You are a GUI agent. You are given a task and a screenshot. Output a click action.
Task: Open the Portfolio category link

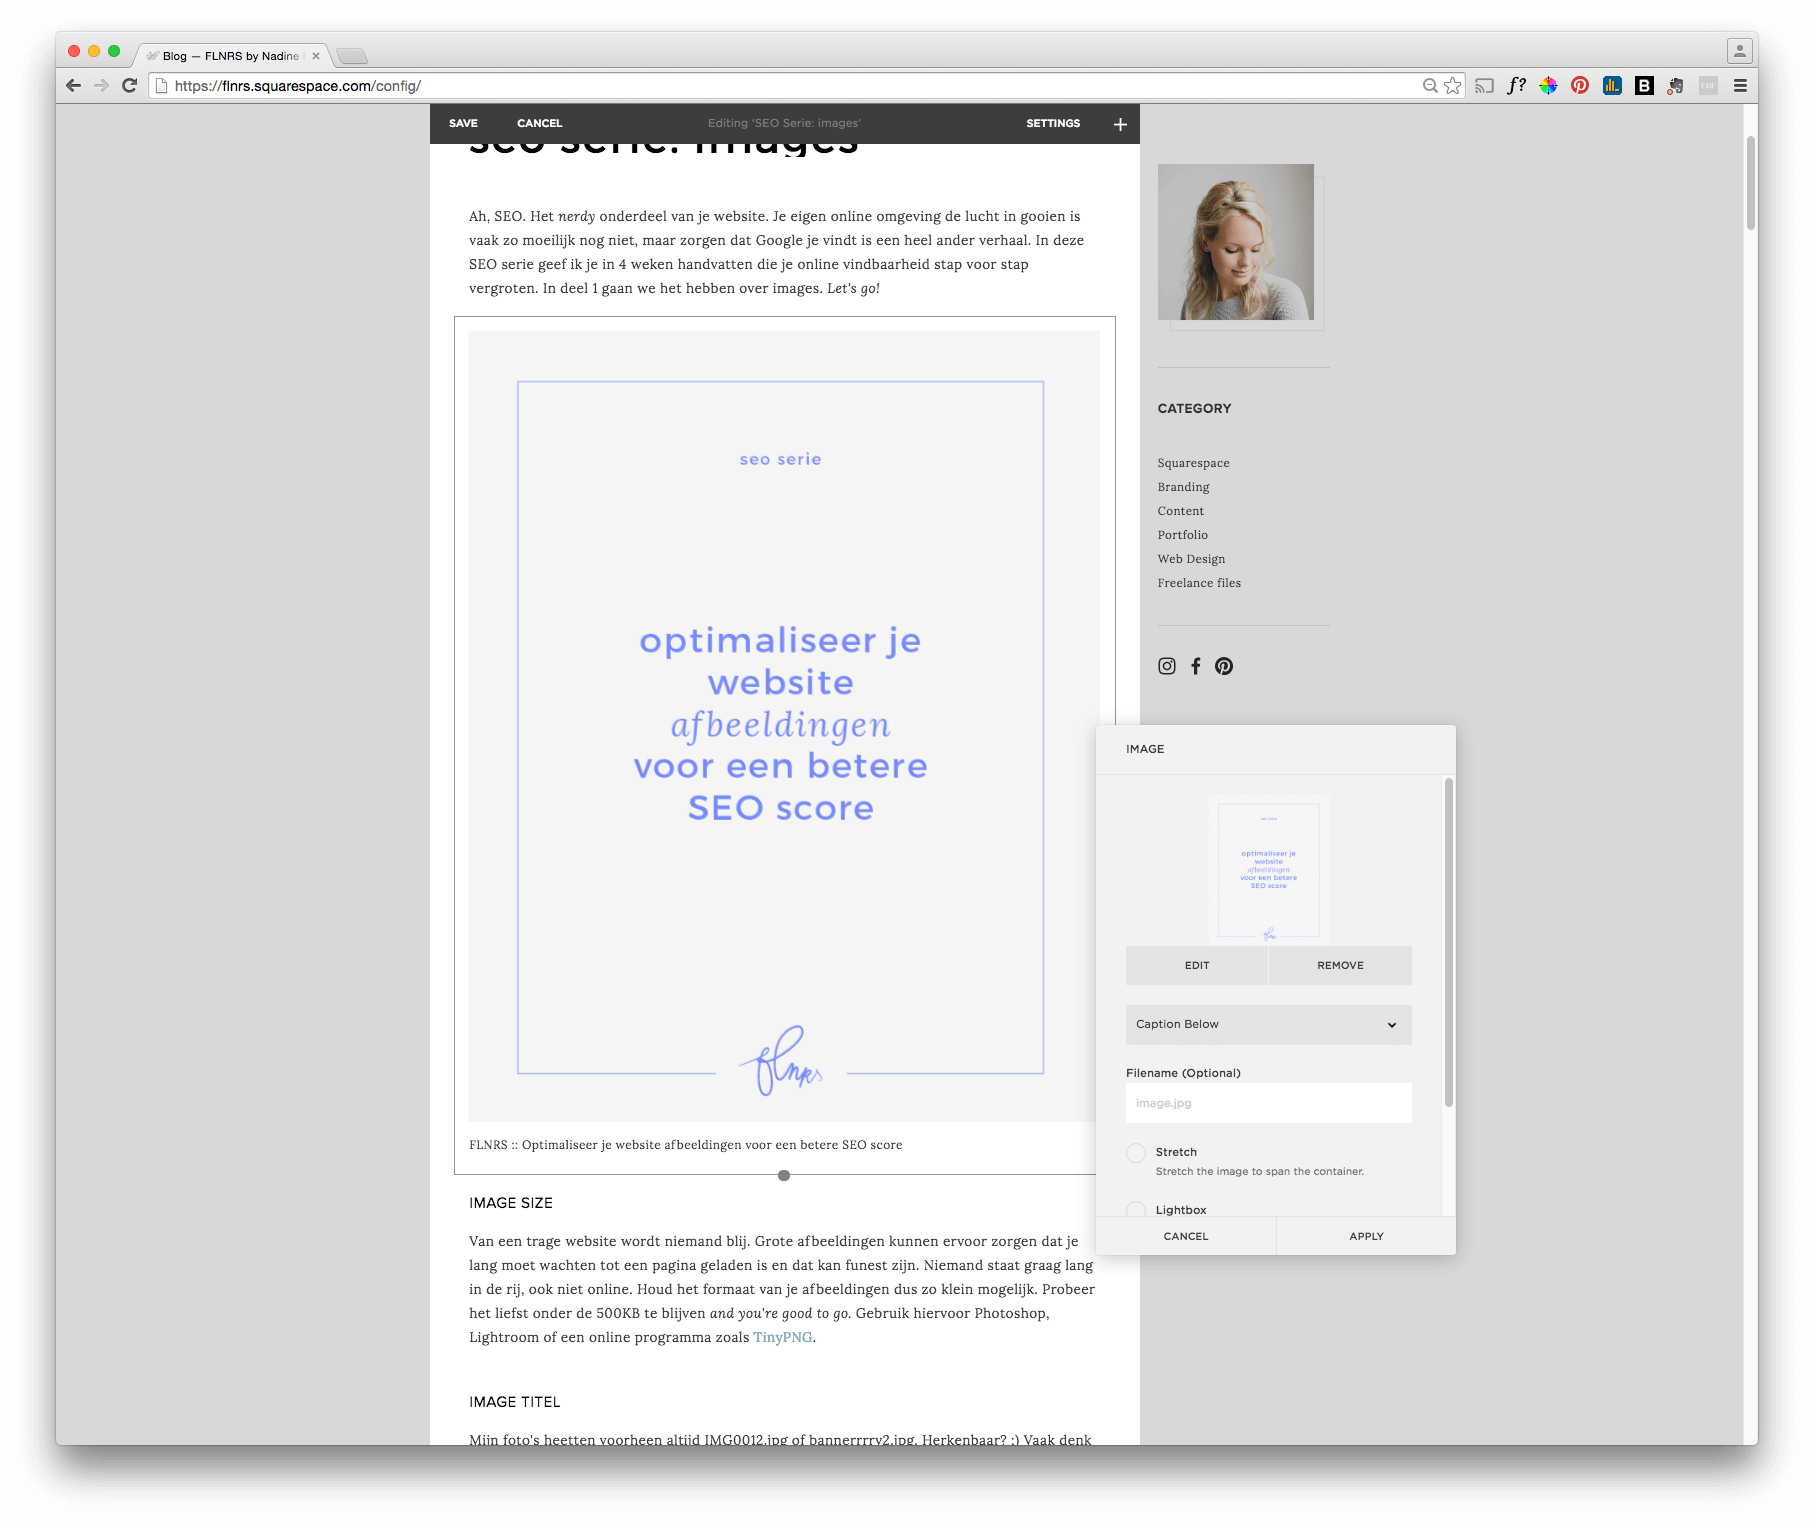pyautogui.click(x=1182, y=535)
